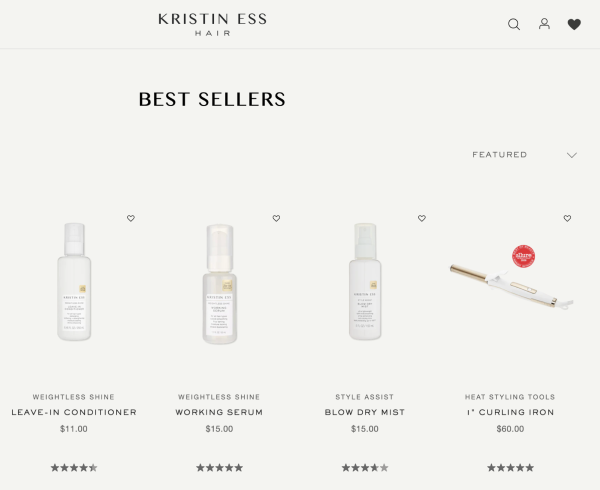Favorite the Working Serum heart
Screen dimensions: 600x490
[x=276, y=218]
